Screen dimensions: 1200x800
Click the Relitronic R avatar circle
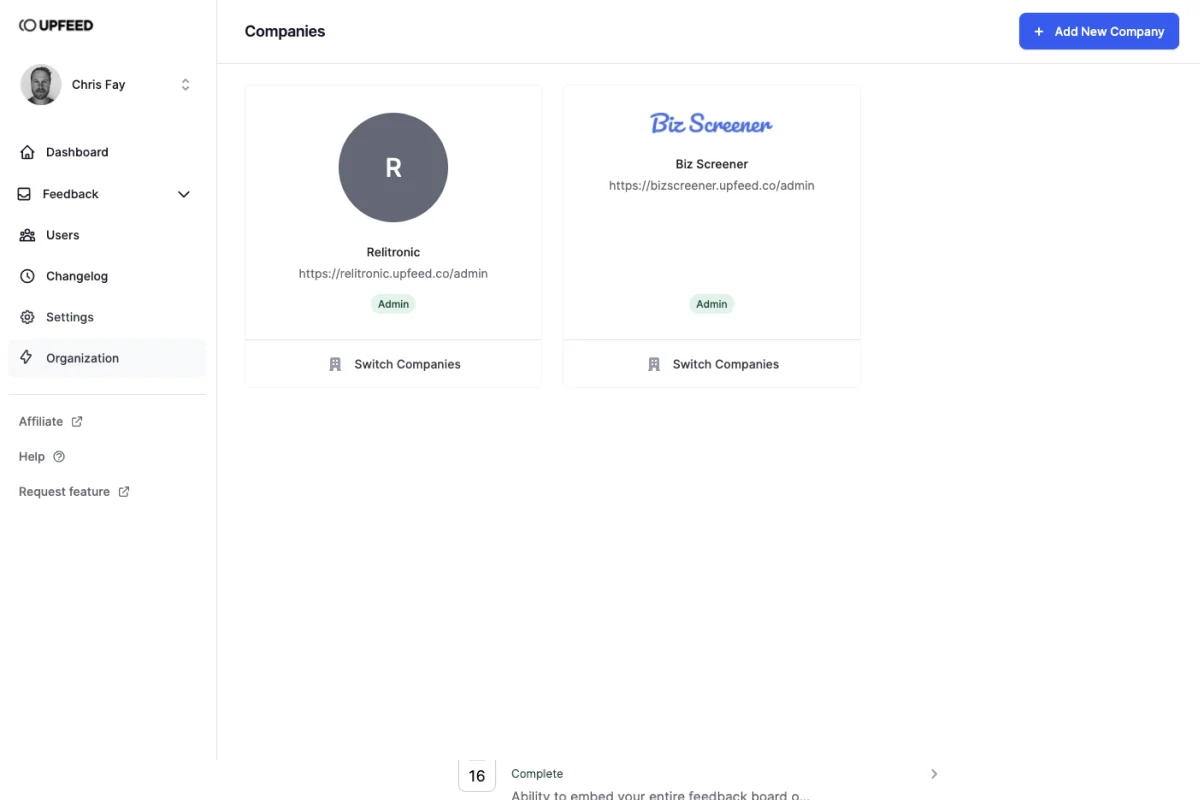[393, 167]
